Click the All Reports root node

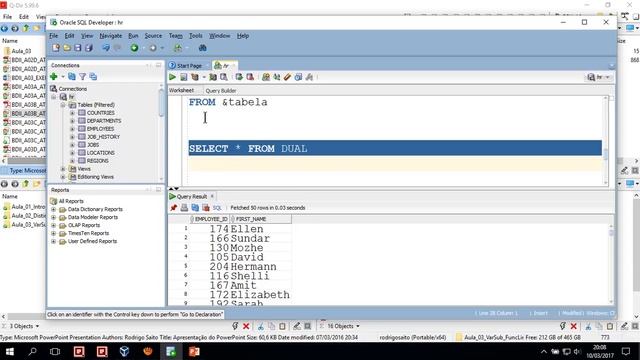[71, 201]
